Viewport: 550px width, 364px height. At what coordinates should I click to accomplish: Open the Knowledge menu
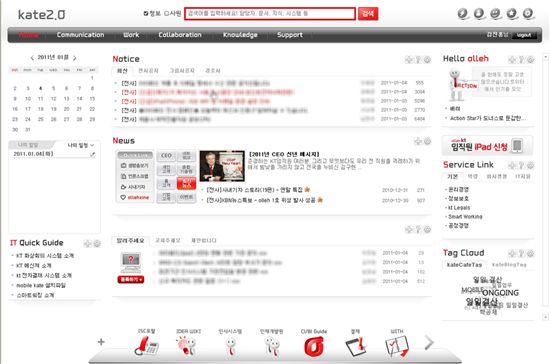coord(240,35)
